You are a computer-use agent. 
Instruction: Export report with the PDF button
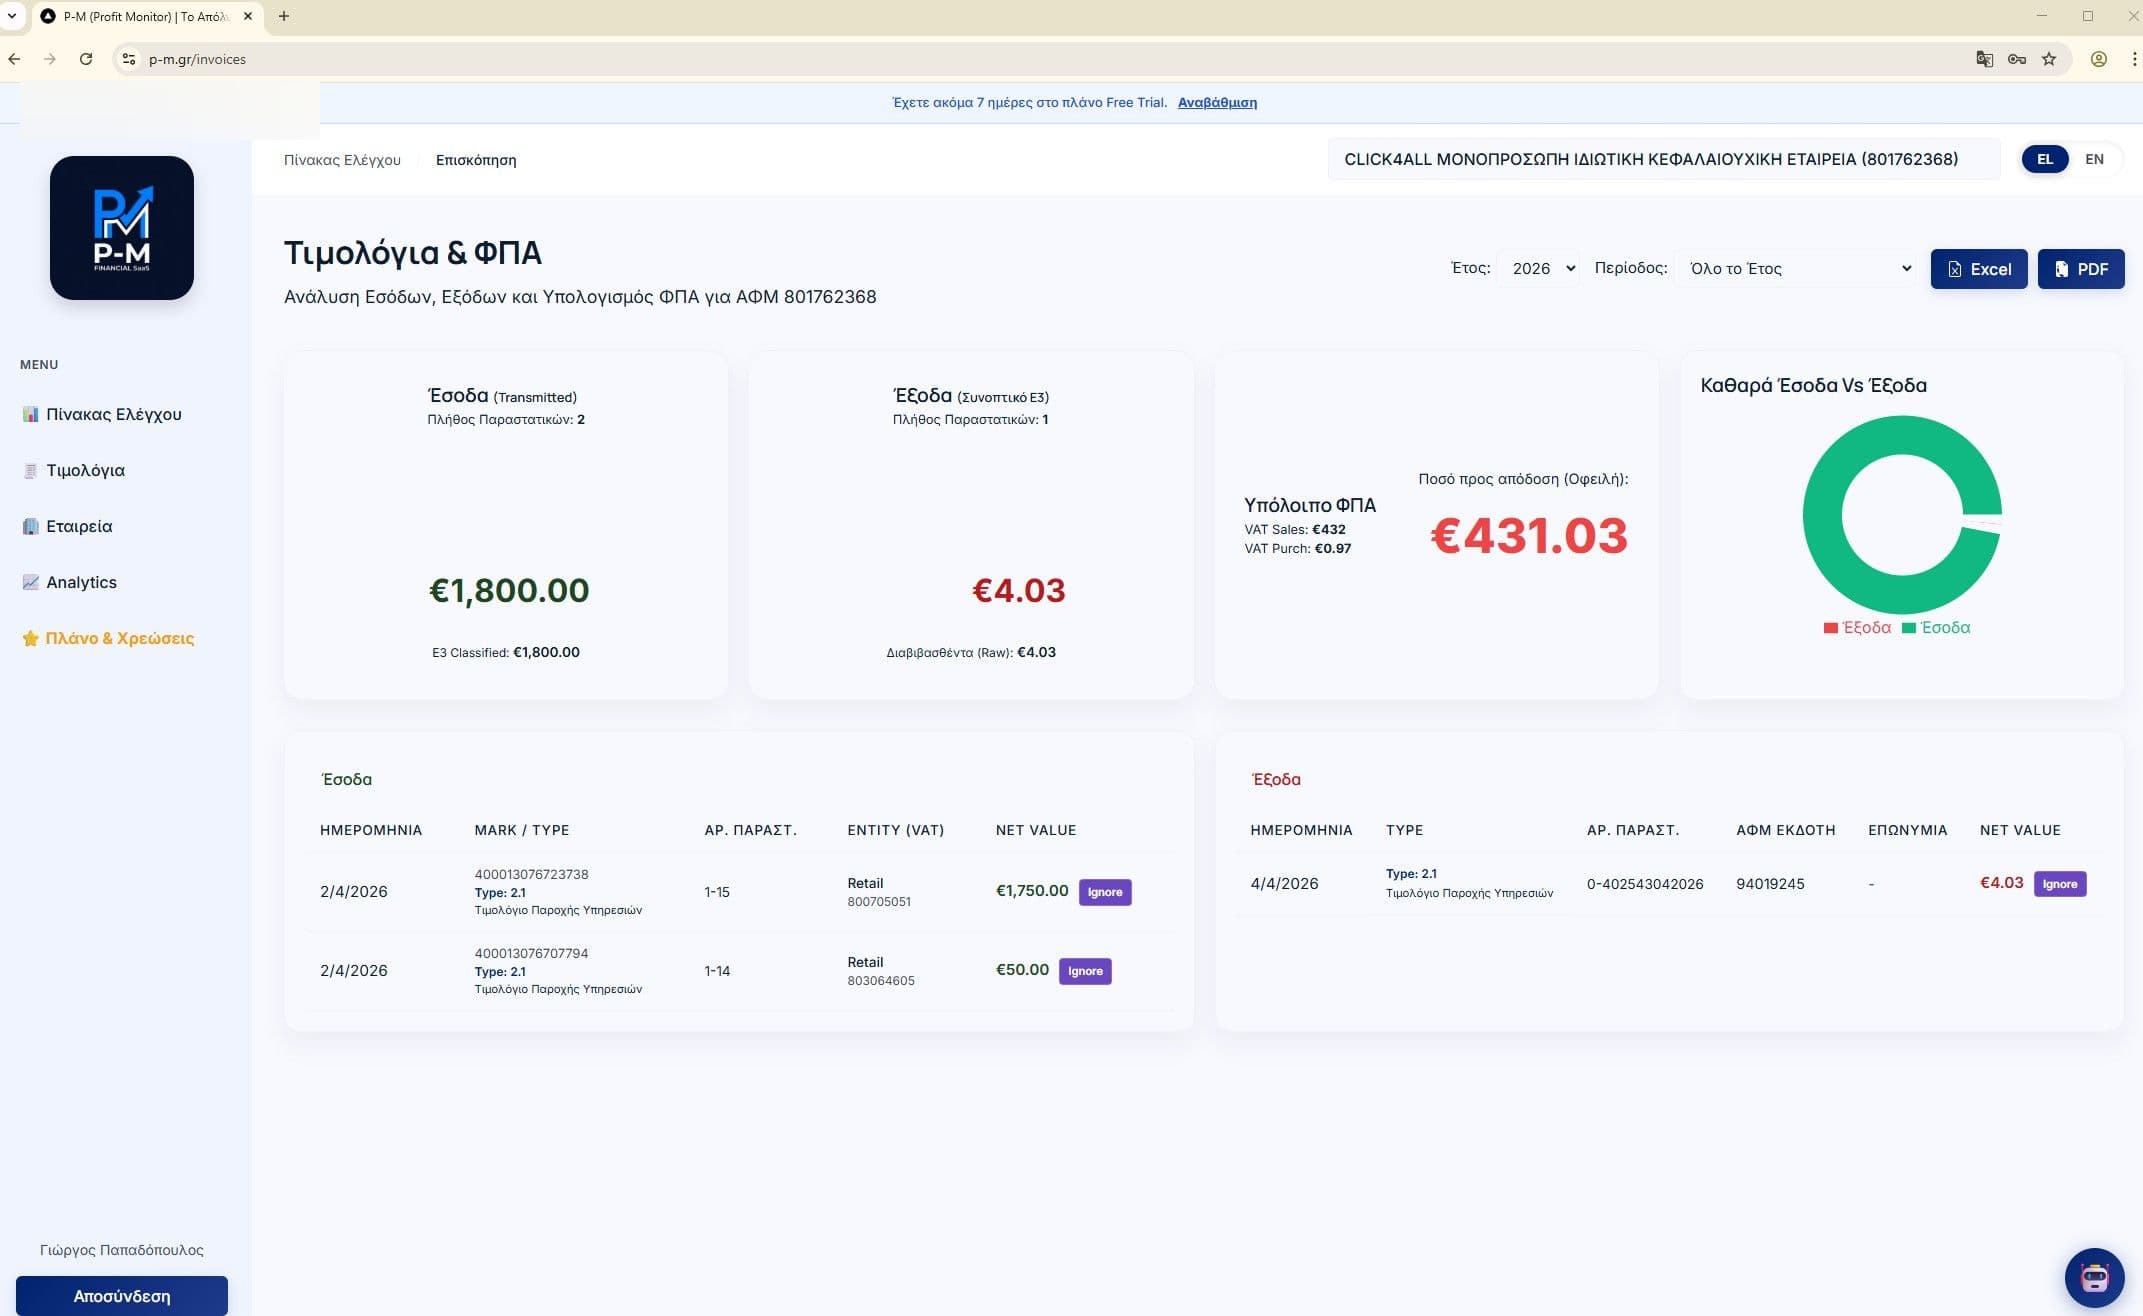[x=2081, y=269]
